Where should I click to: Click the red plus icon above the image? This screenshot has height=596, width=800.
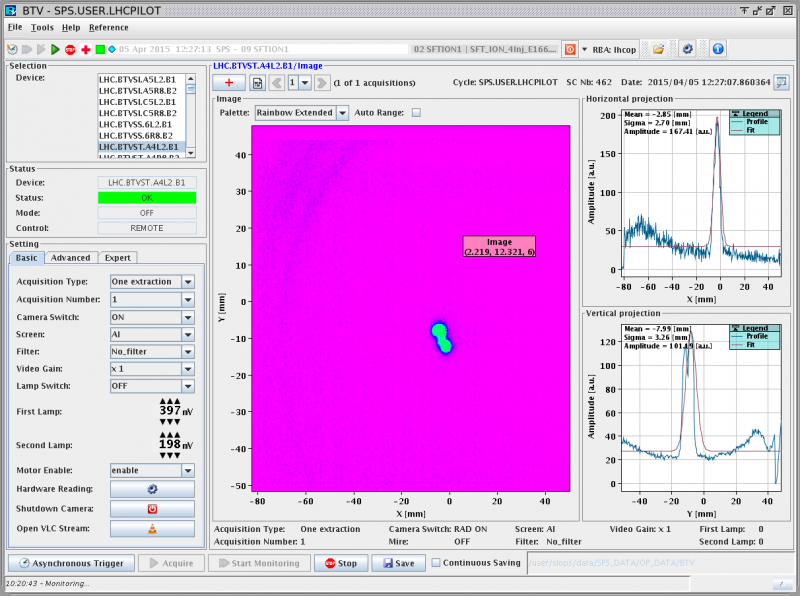click(229, 83)
